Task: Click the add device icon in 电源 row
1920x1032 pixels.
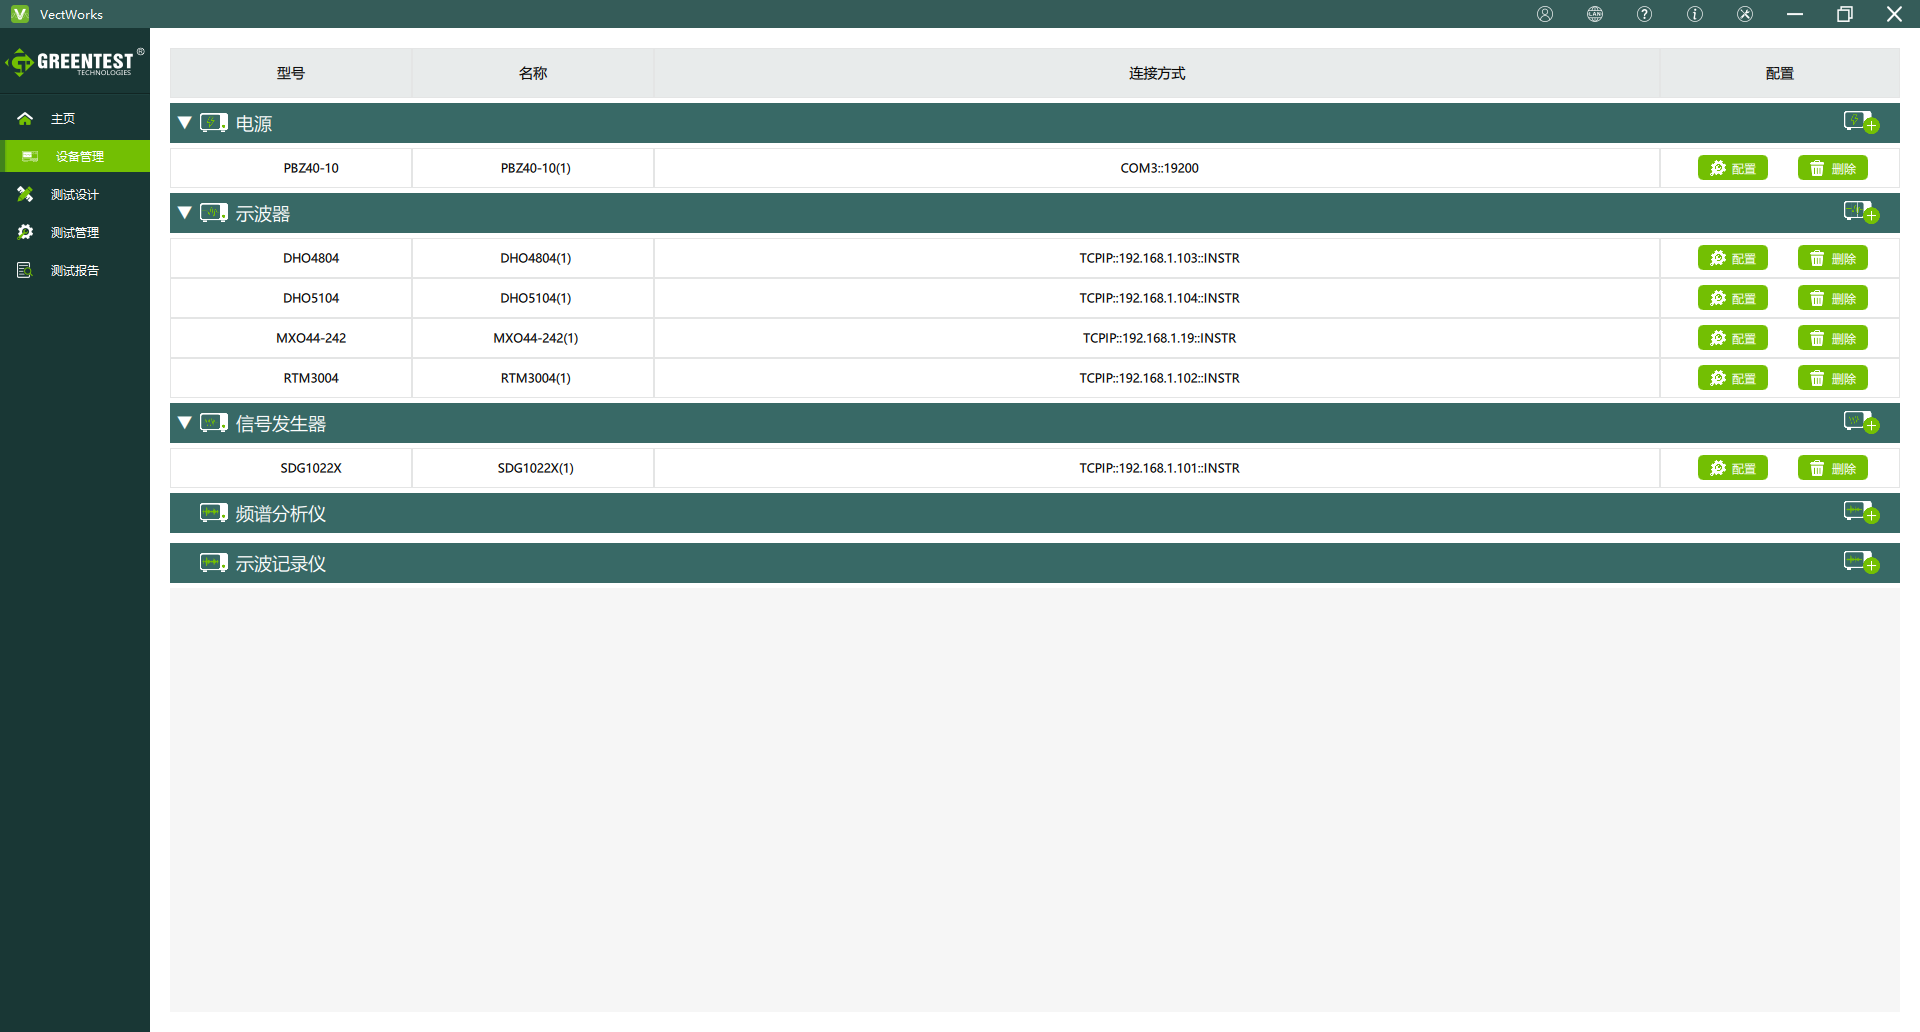Action: point(1860,122)
